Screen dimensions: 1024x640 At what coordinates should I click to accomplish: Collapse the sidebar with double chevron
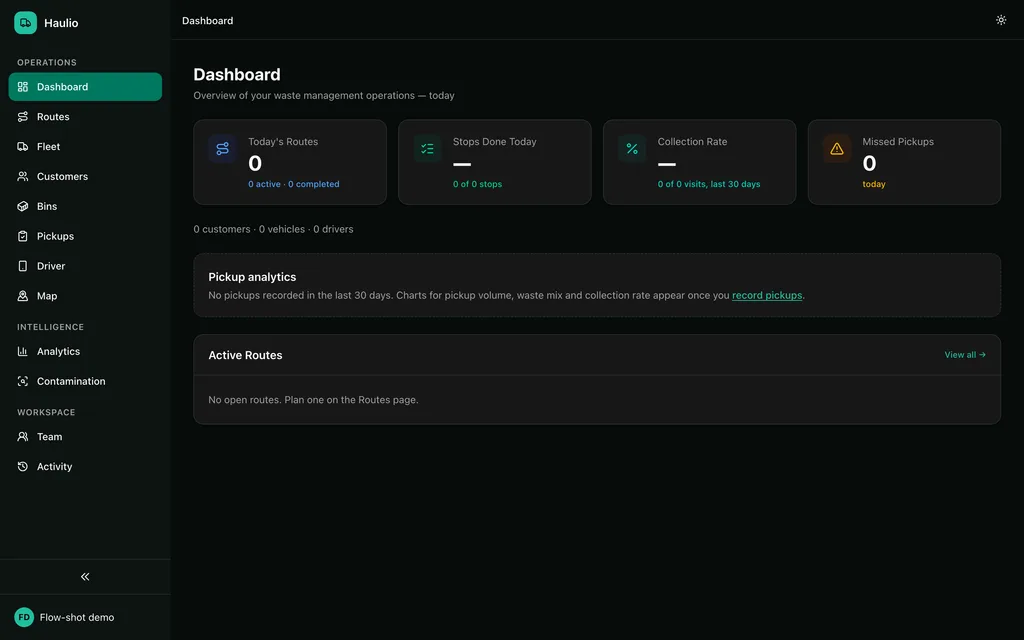click(x=85, y=577)
